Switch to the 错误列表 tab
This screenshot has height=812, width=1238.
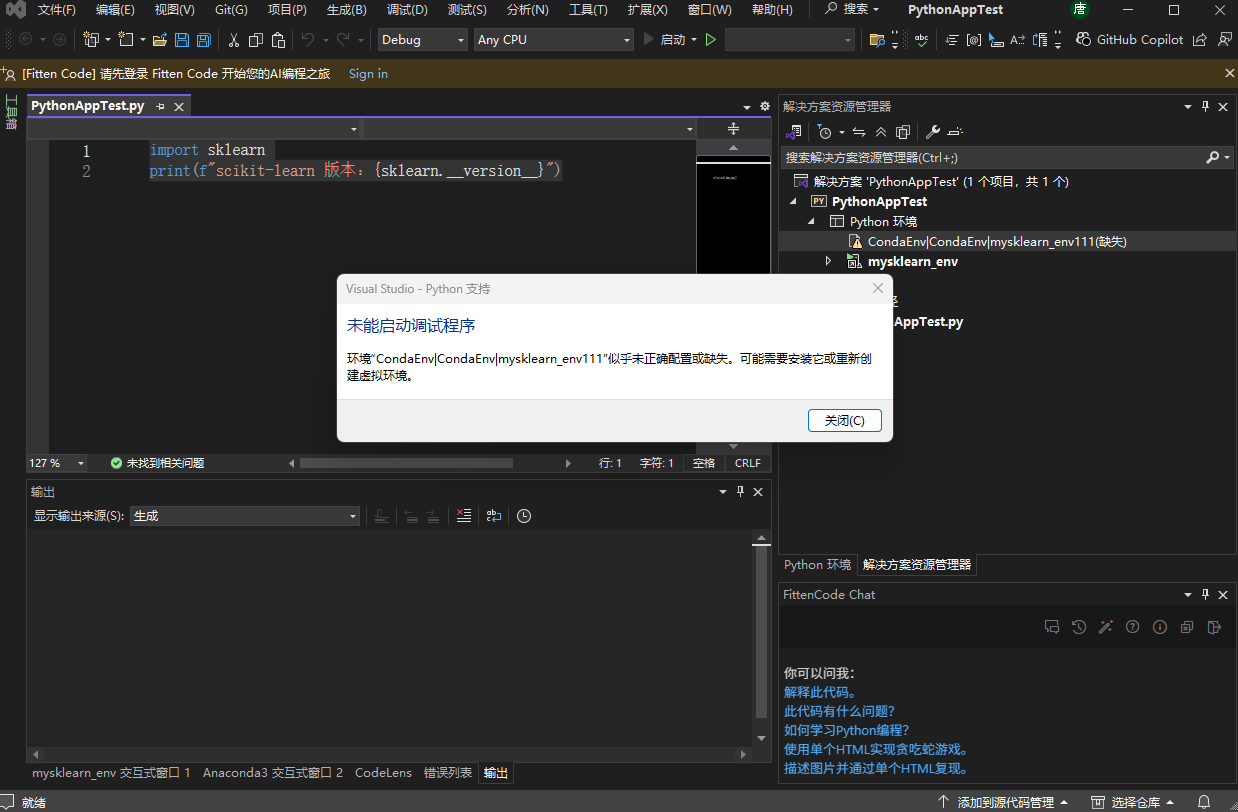pos(448,773)
